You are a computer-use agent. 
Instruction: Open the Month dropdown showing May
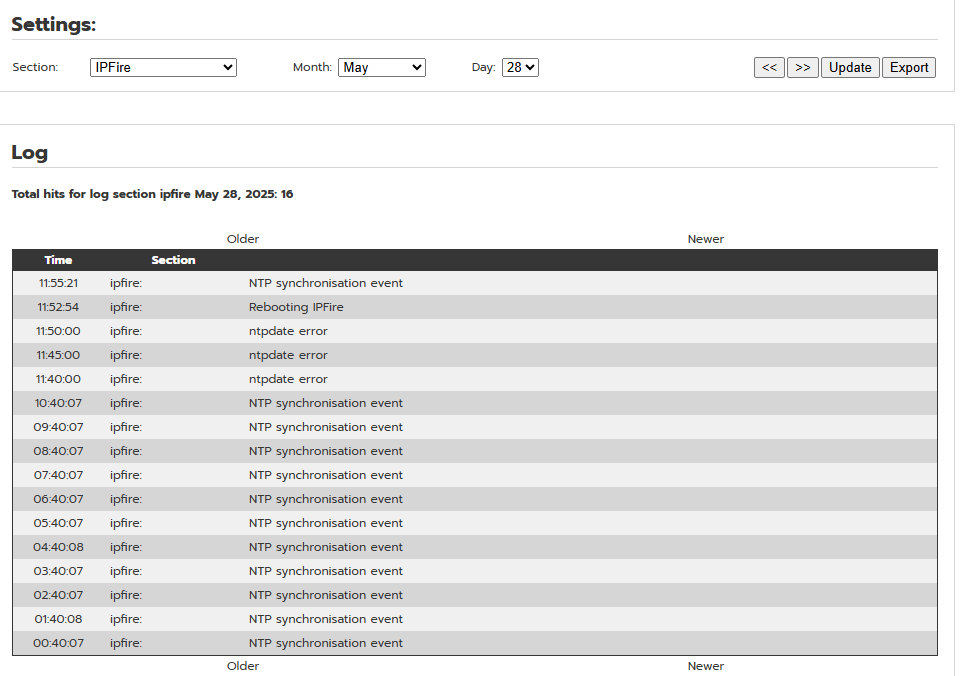[381, 67]
